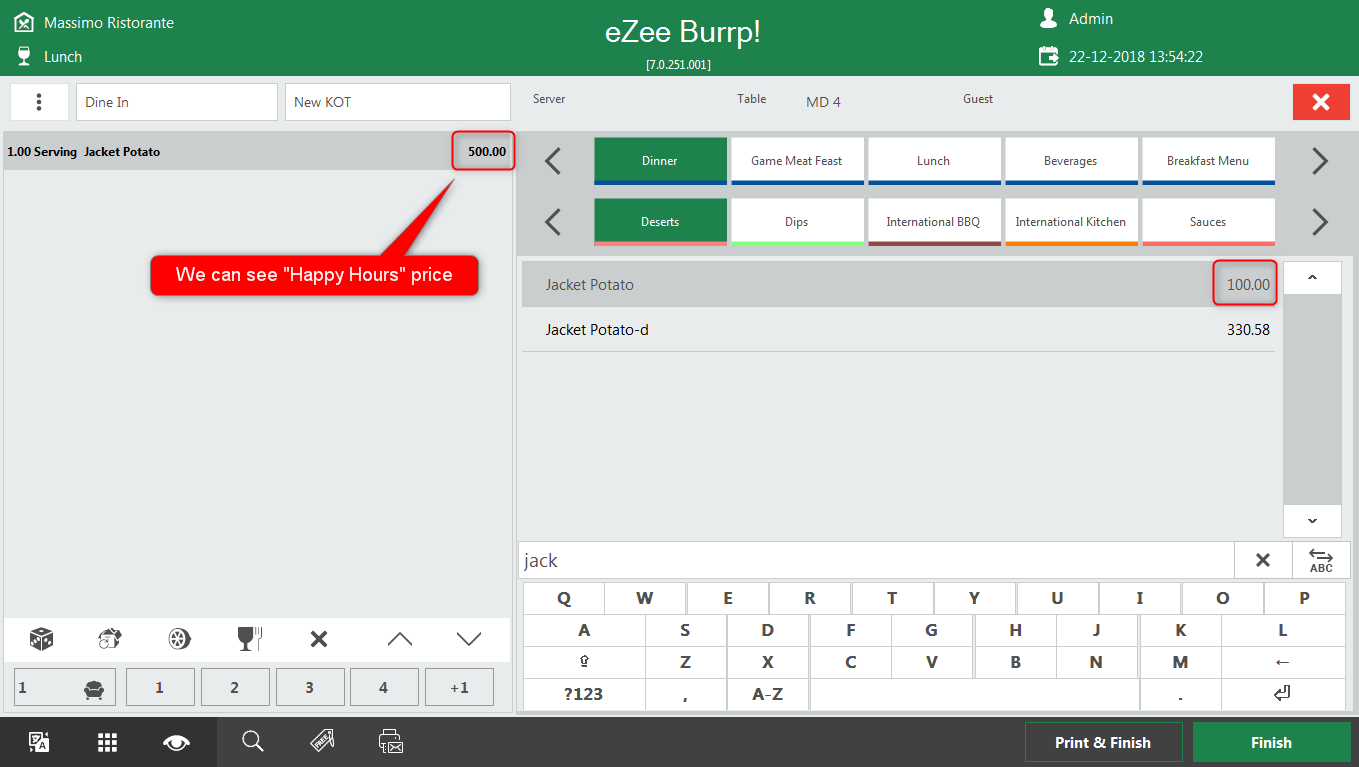
Task: Tap the ?123 keyboard key
Action: (x=584, y=694)
